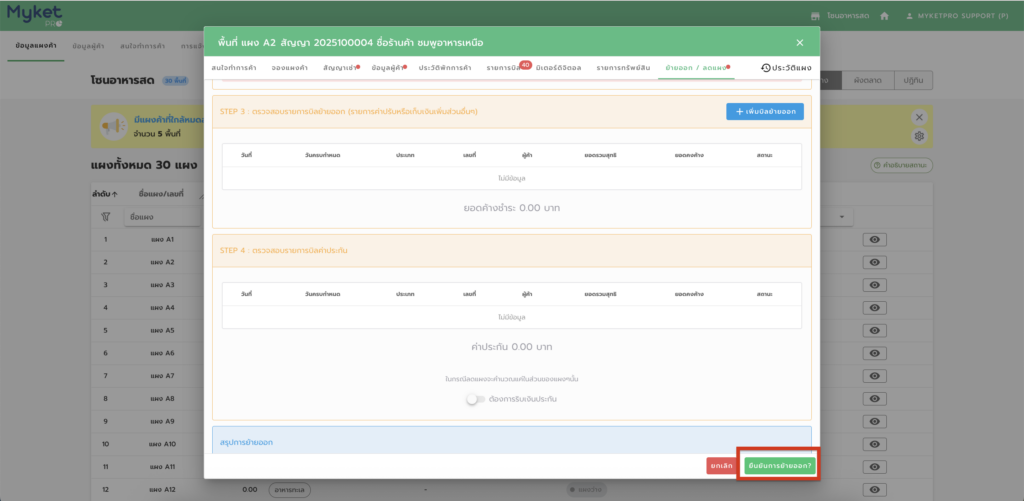
Task: Dismiss the yellow banner with X icon
Action: click(x=919, y=117)
